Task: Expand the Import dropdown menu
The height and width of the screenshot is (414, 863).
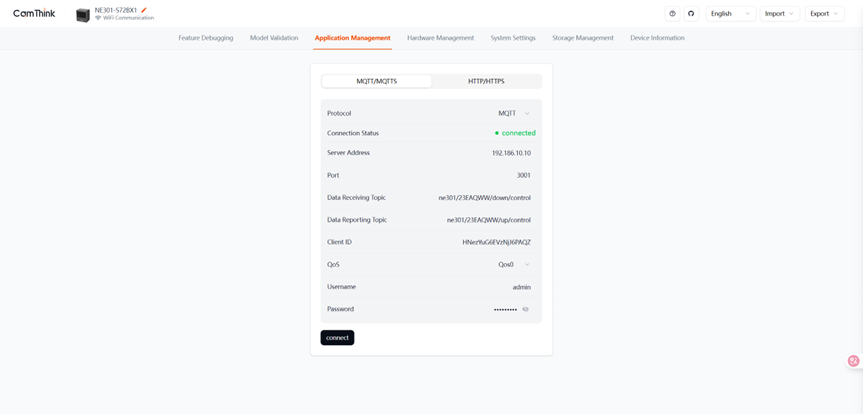Action: pos(779,14)
